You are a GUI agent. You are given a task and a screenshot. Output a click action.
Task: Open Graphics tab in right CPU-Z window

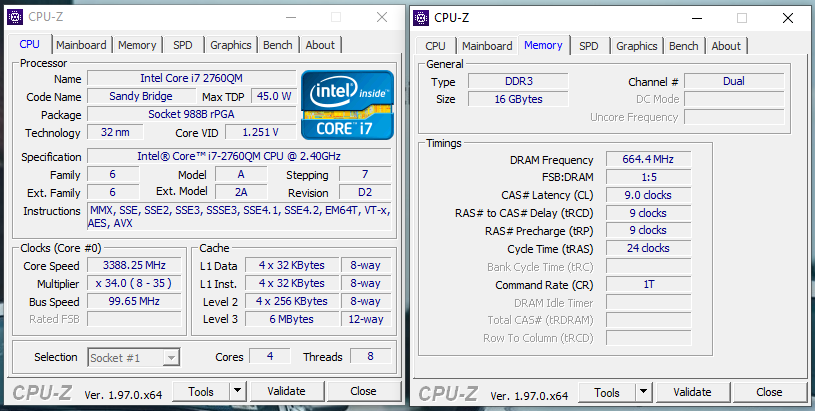637,46
